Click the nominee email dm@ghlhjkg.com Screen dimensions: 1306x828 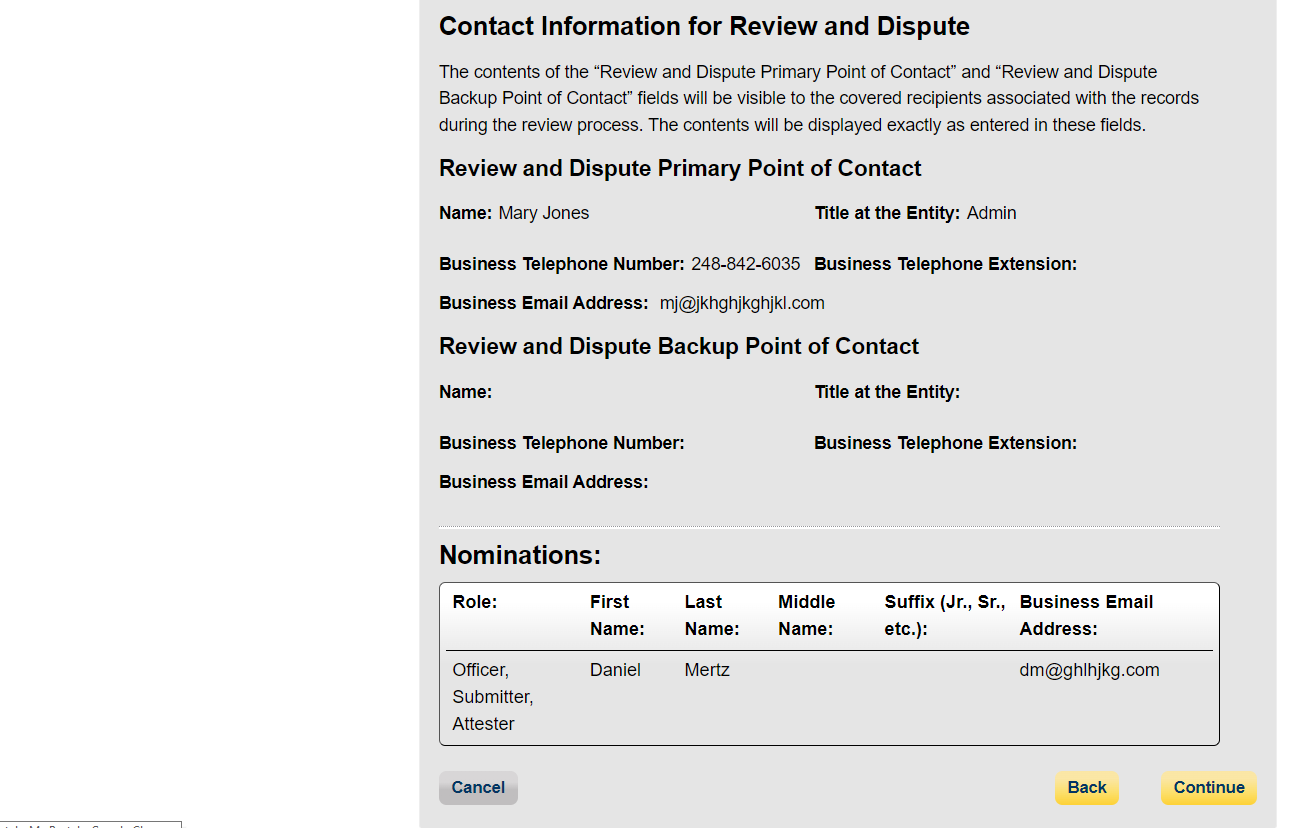pyautogui.click(x=1089, y=670)
